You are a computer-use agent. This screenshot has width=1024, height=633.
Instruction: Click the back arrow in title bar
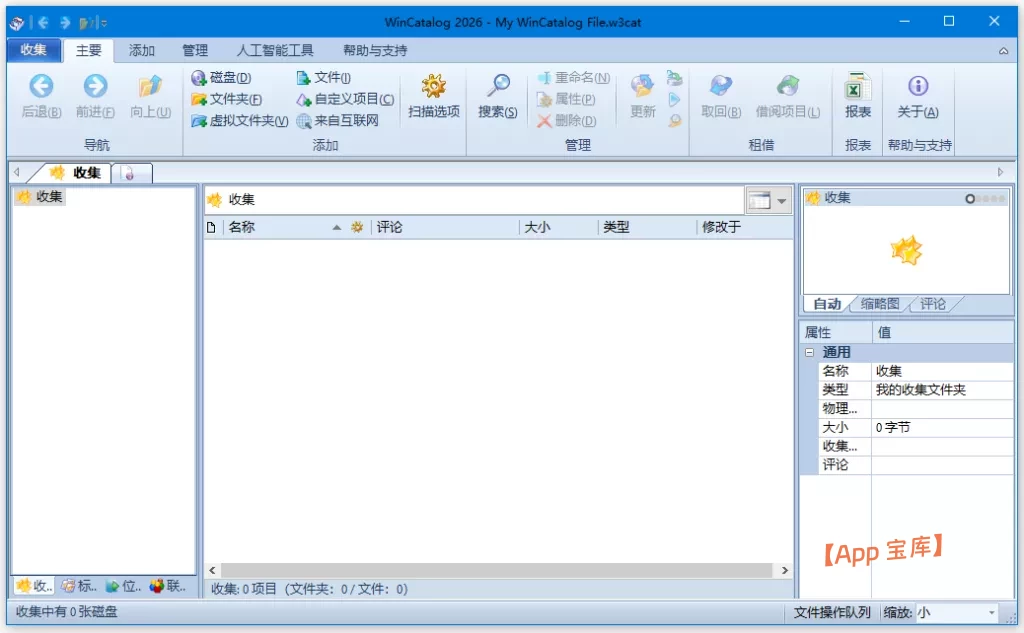coord(44,23)
